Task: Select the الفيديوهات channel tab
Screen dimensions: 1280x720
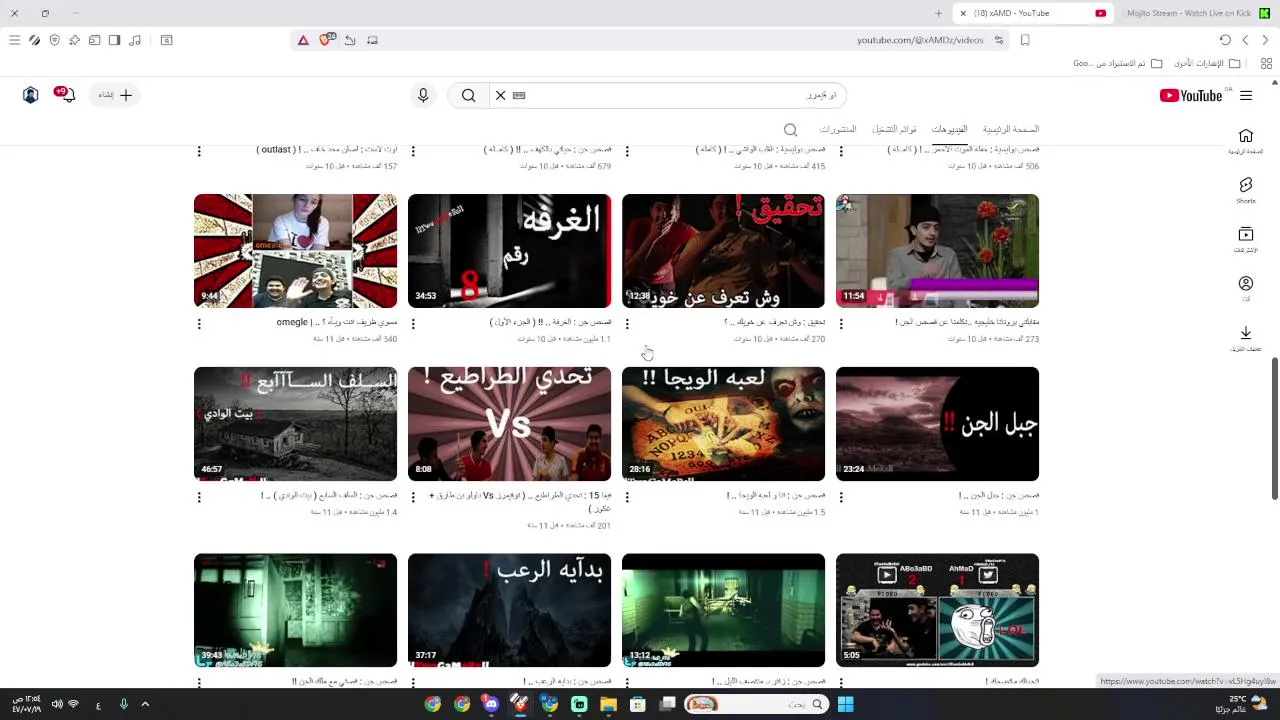Action: pos(949,129)
